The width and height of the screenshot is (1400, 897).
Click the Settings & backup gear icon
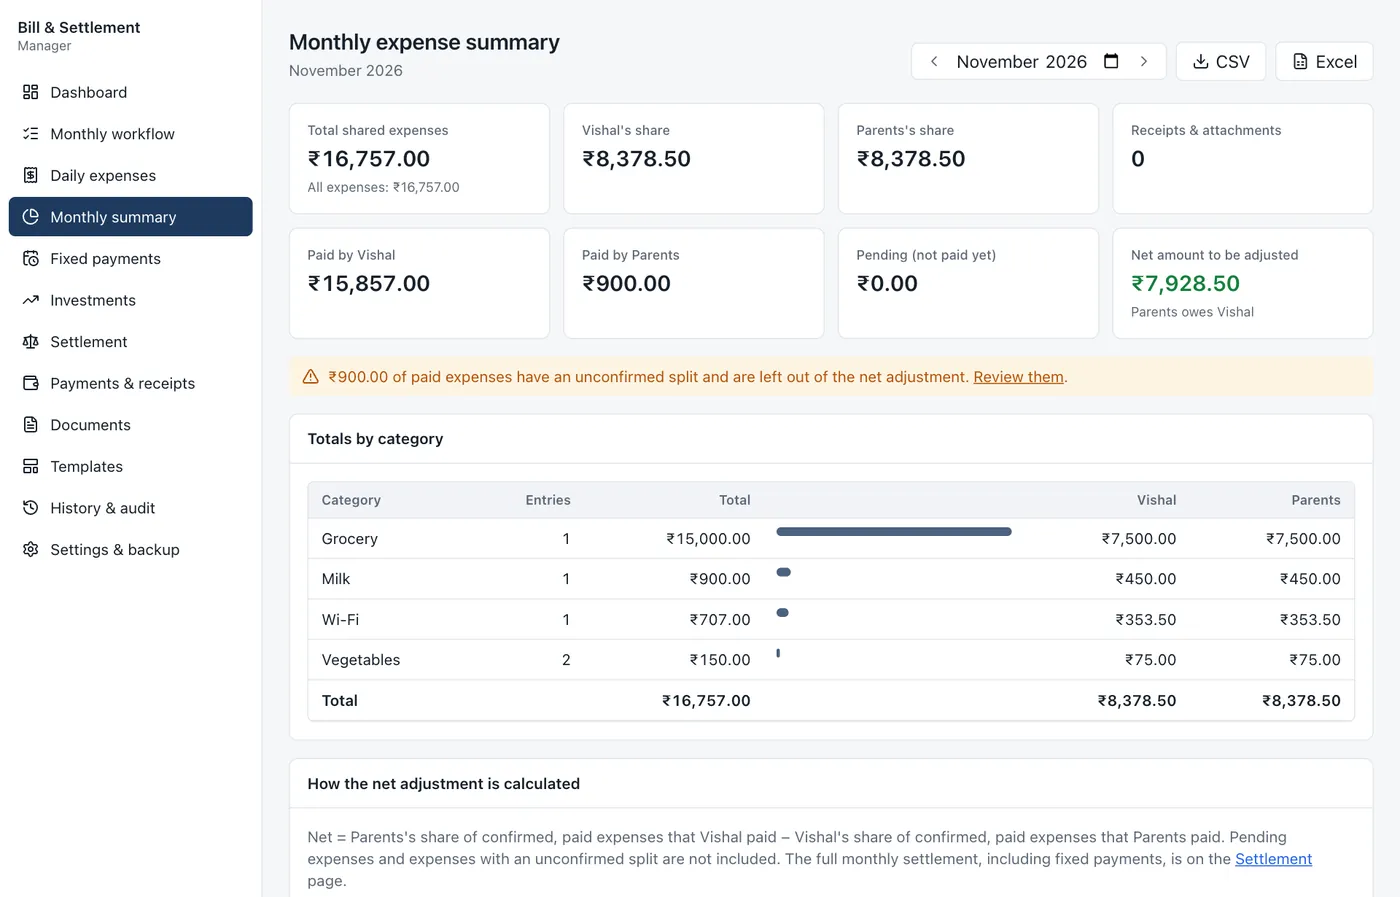(31, 549)
